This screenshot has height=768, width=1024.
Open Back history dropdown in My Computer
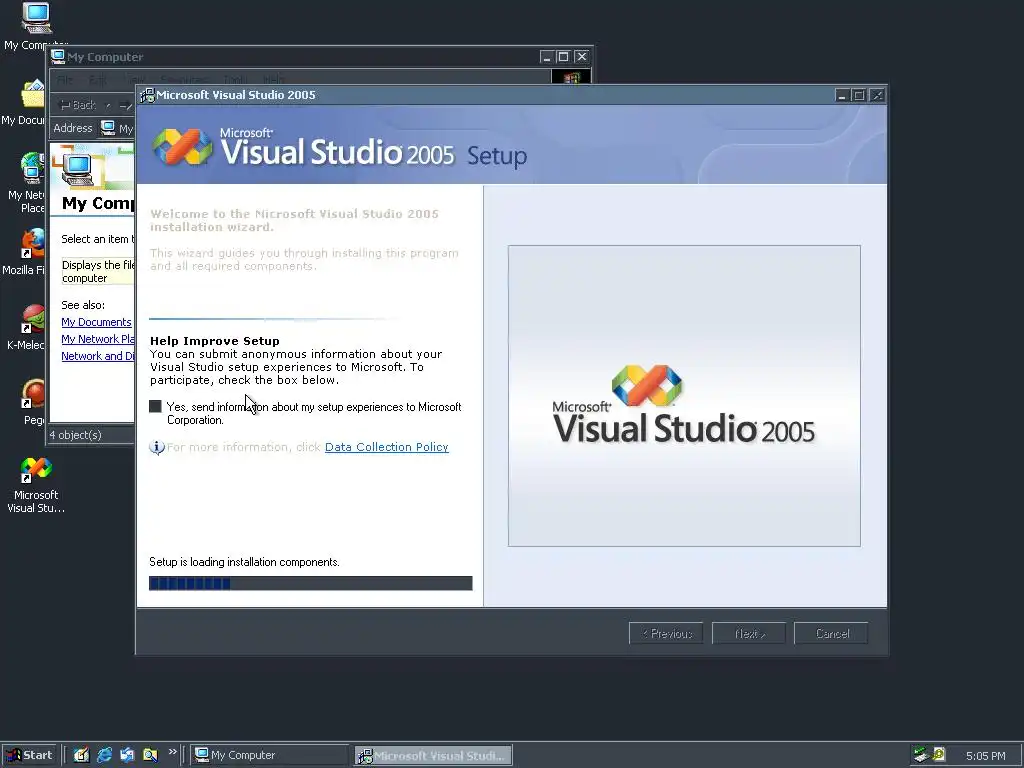click(x=108, y=105)
